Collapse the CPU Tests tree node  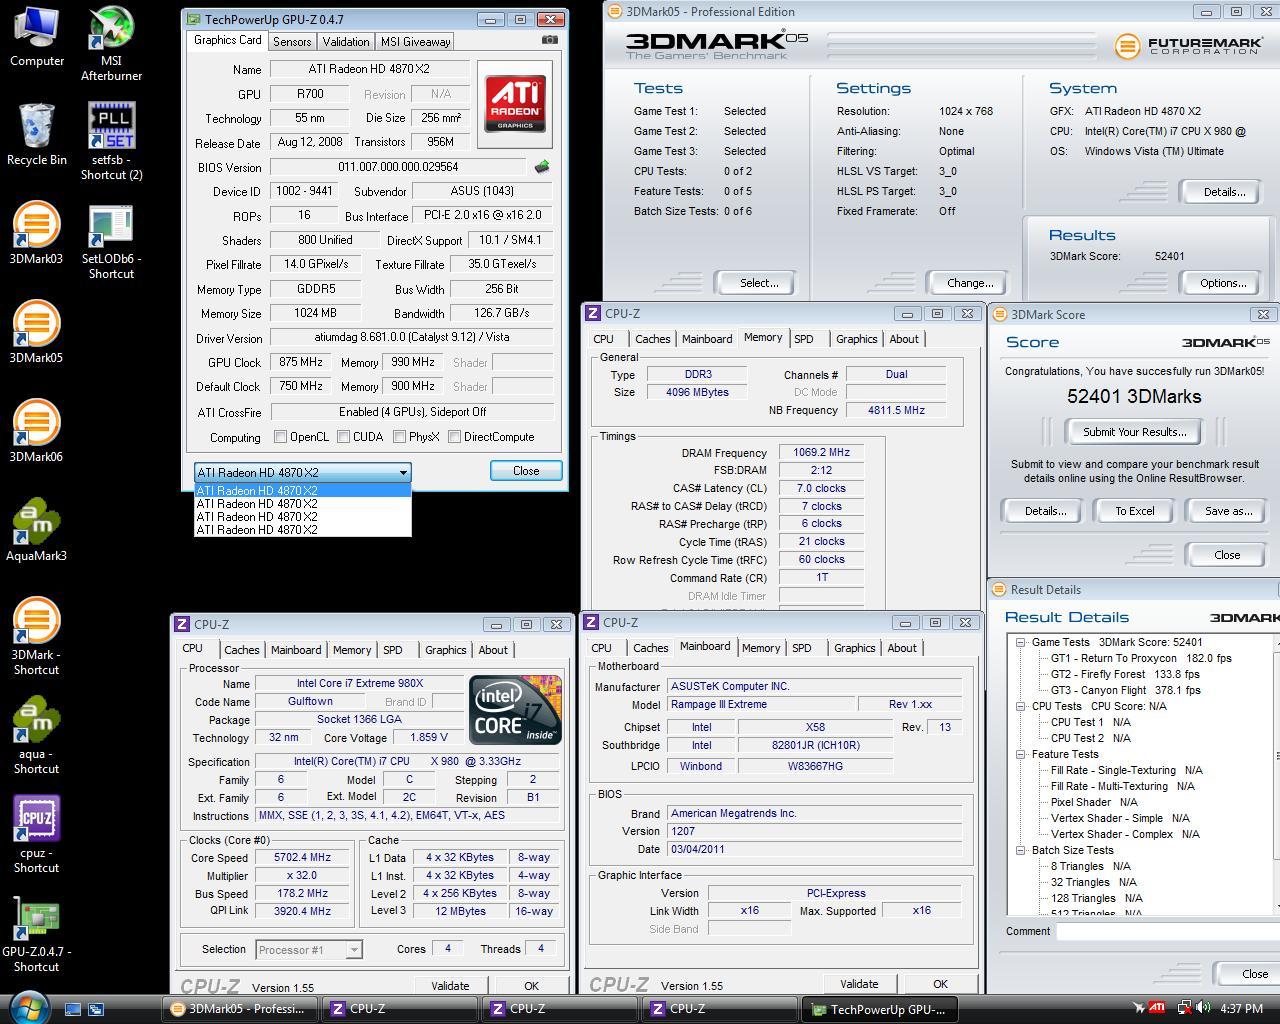(x=1020, y=706)
